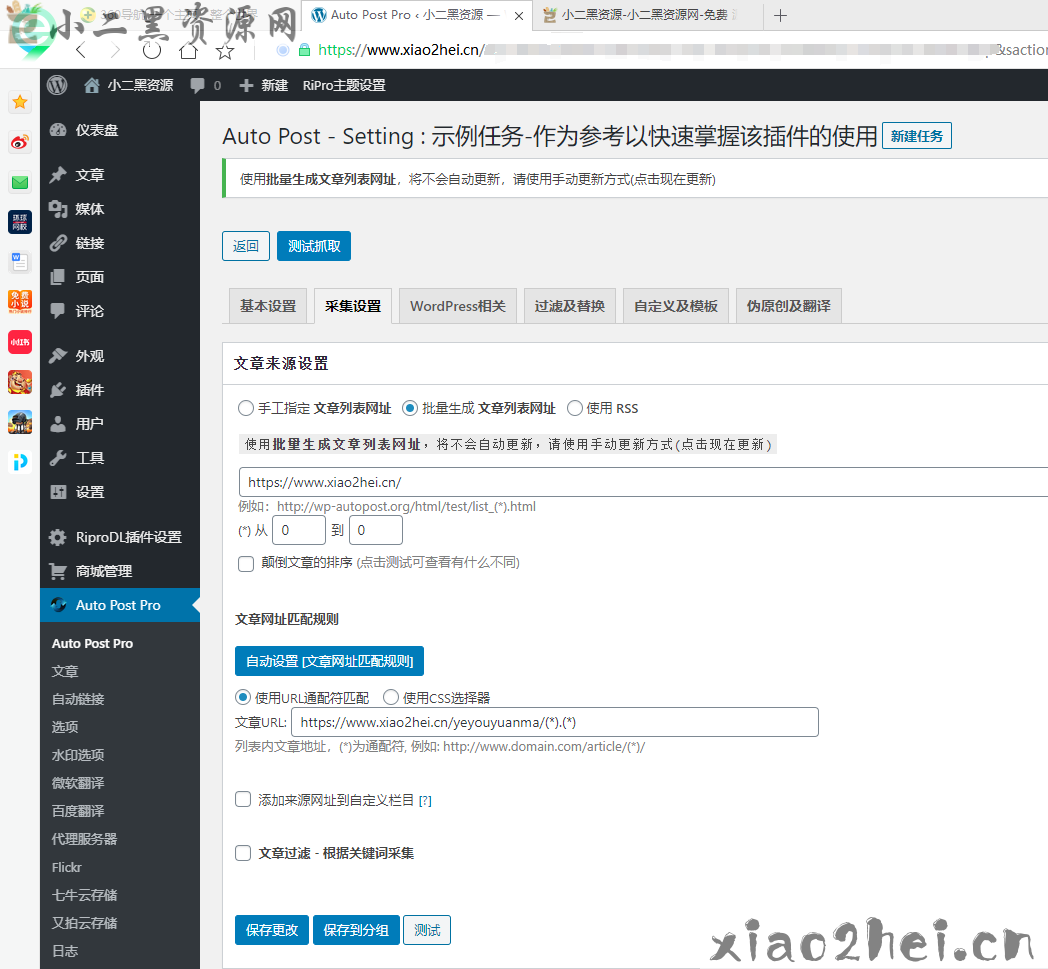Image resolution: width=1048 pixels, height=969 pixels.
Task: Click the 测试 button at the bottom
Action: [x=427, y=930]
